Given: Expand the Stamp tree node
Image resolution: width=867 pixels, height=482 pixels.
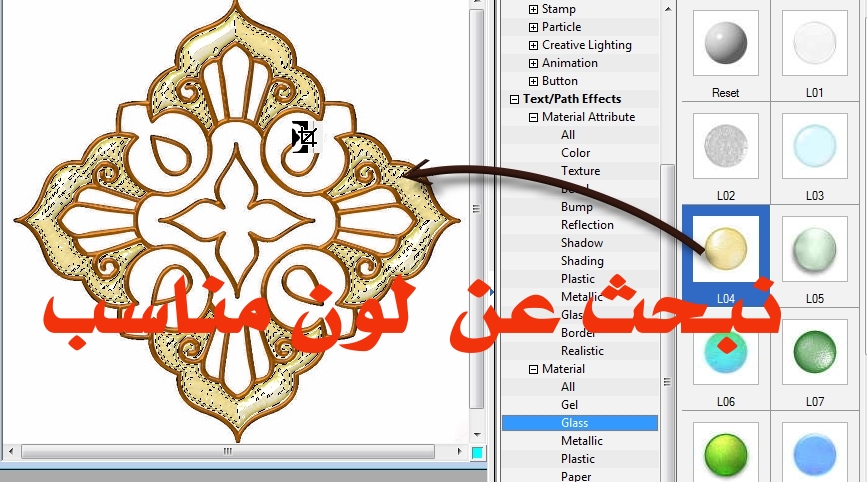Looking at the screenshot, I should pos(533,9).
